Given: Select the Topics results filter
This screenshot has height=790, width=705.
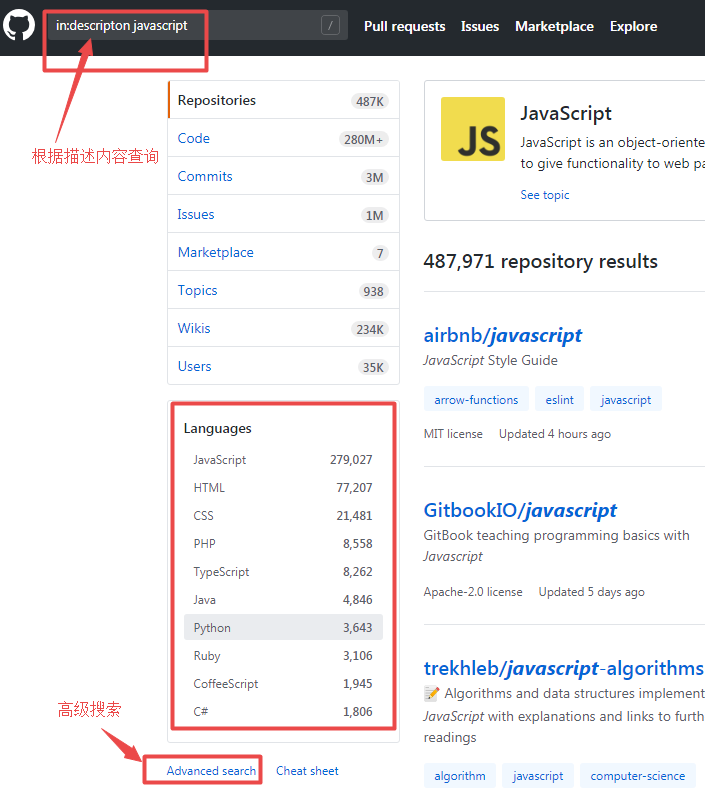Looking at the screenshot, I should [x=284, y=290].
